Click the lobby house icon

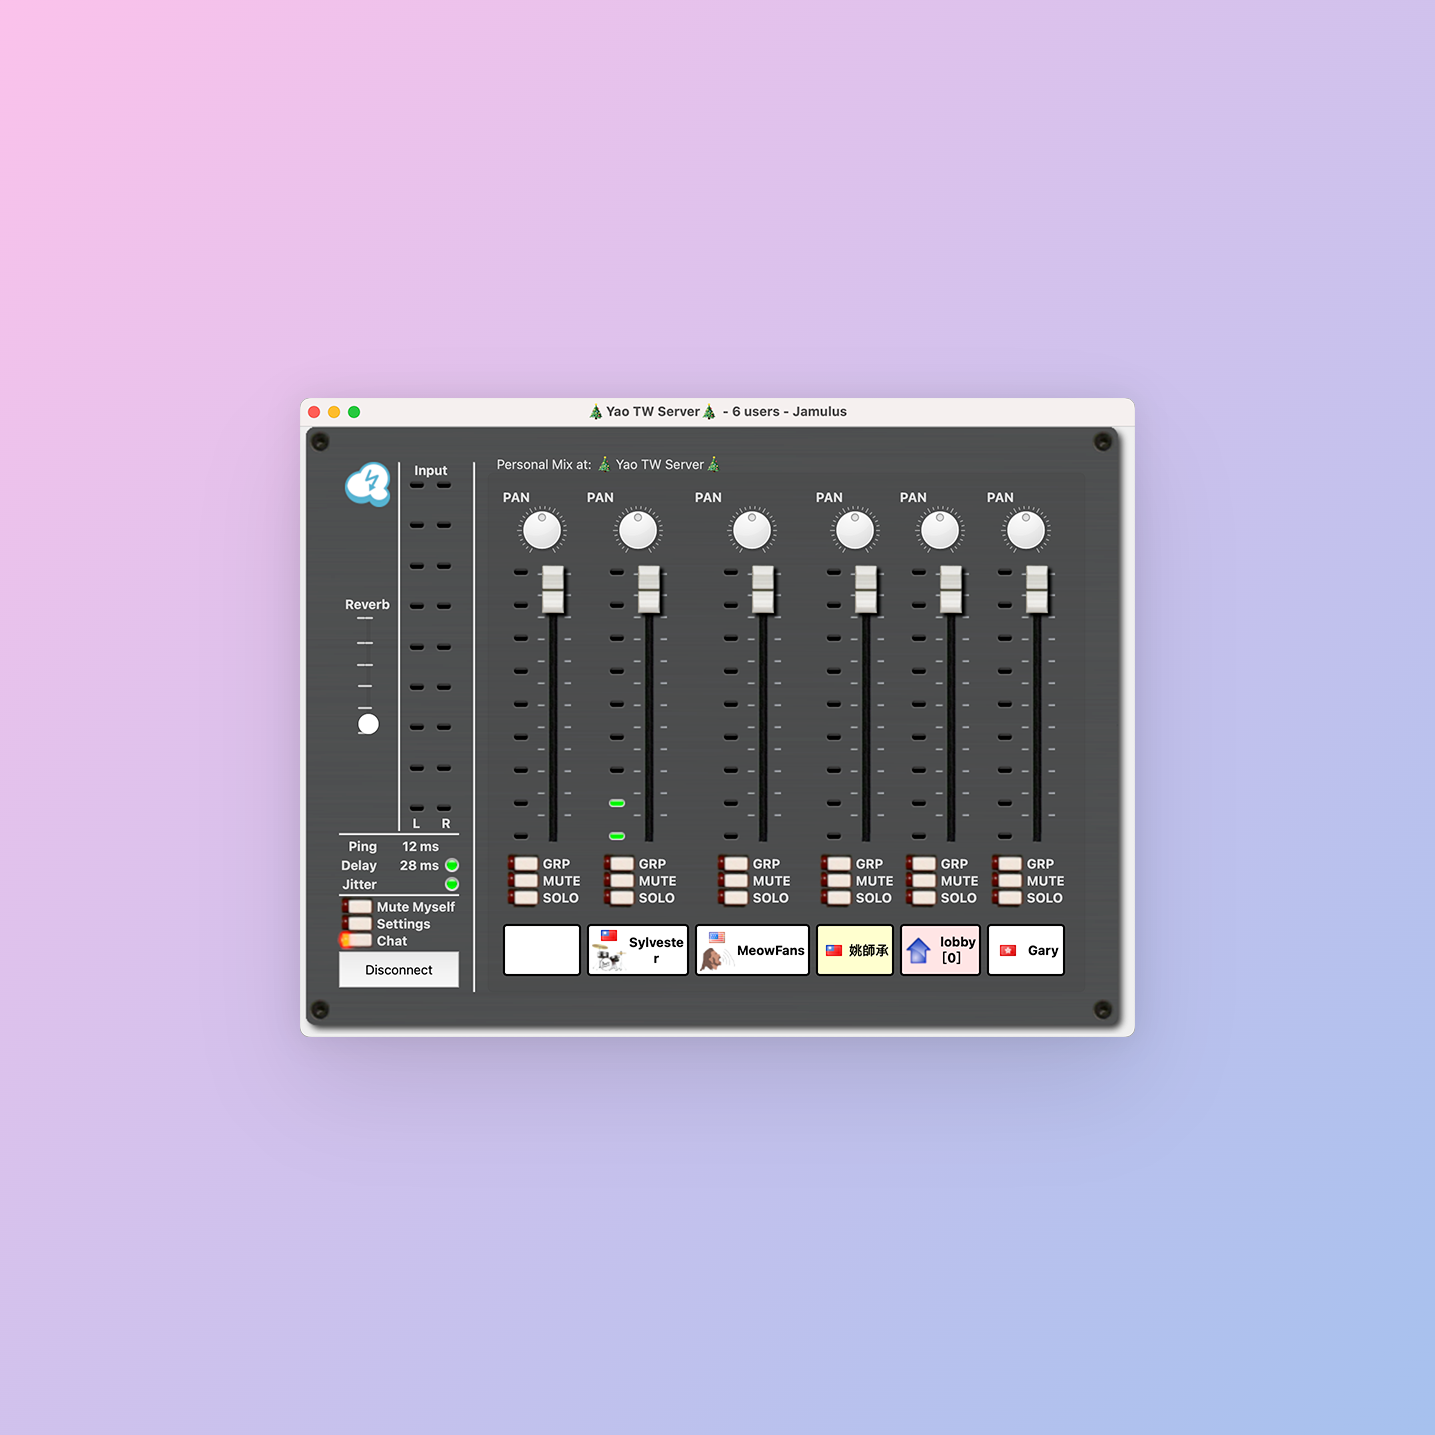[918, 950]
